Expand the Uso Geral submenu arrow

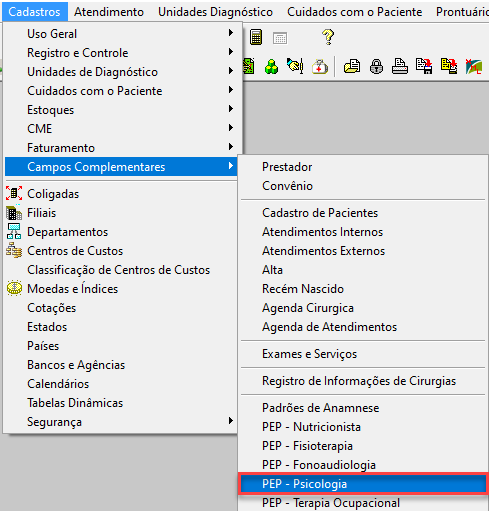coord(231,33)
